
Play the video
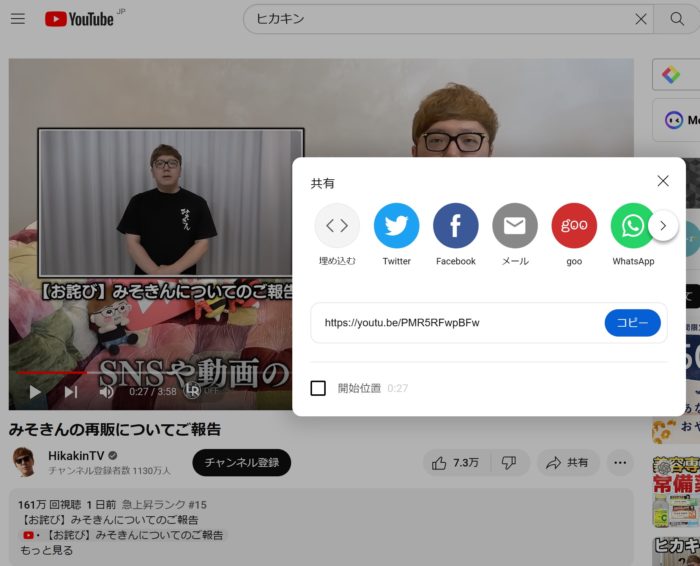coord(35,392)
